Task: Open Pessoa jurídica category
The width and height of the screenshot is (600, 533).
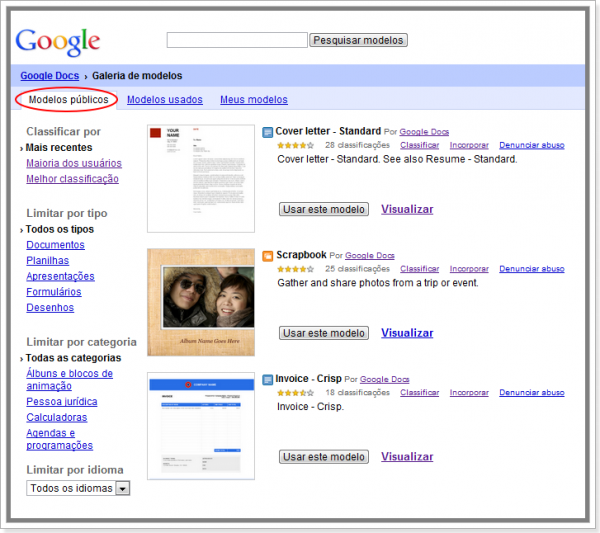Action: (62, 402)
